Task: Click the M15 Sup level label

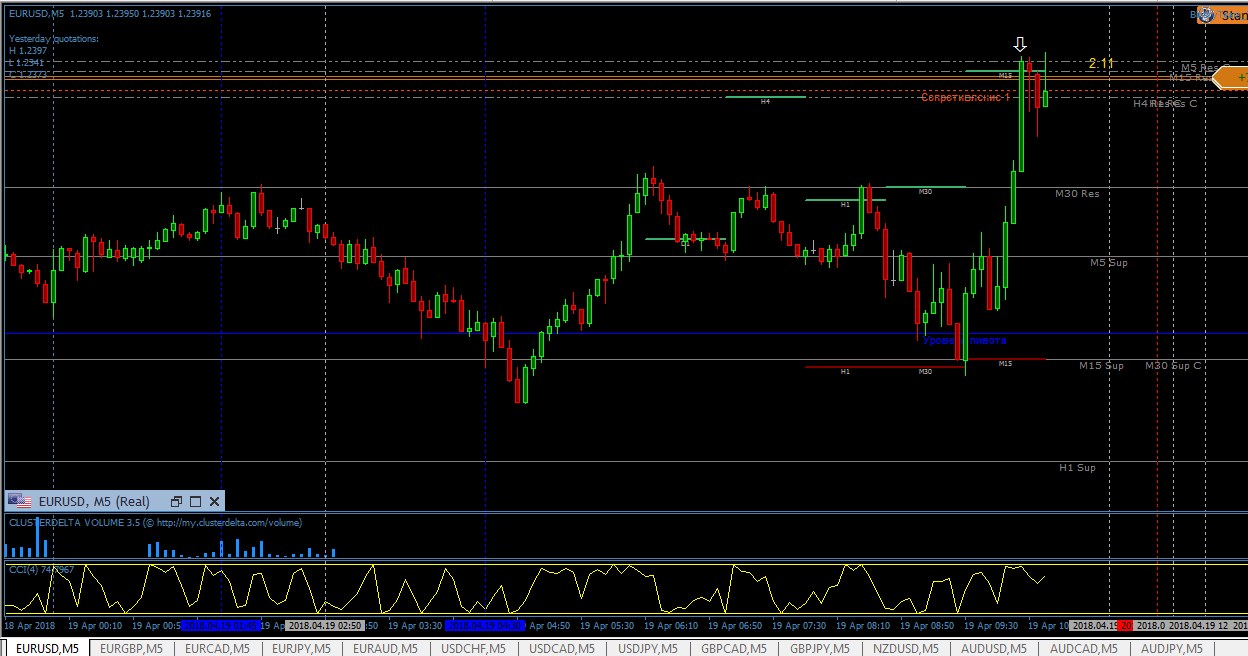Action: 1101,365
